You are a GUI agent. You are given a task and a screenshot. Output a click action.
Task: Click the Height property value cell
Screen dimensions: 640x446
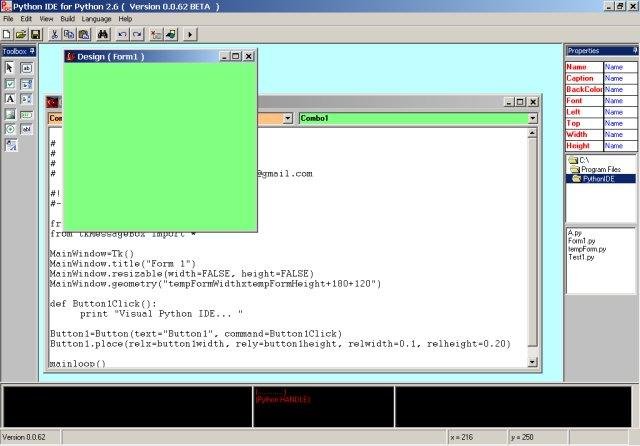coord(620,146)
